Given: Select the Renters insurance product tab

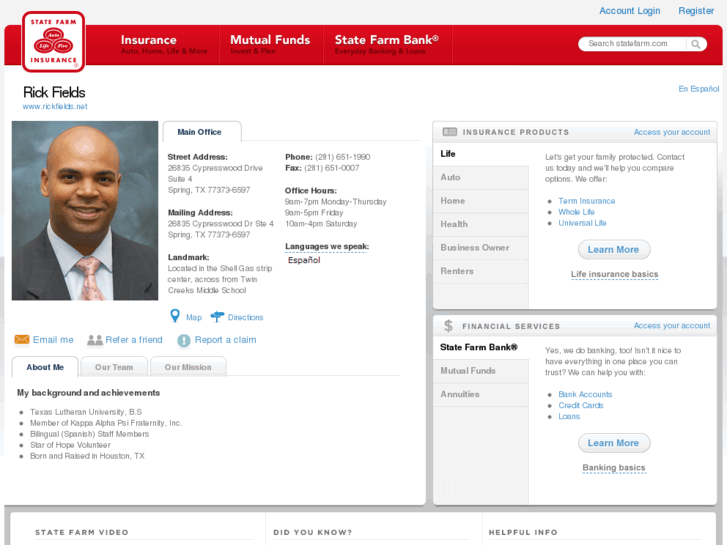Looking at the screenshot, I should click(x=481, y=271).
